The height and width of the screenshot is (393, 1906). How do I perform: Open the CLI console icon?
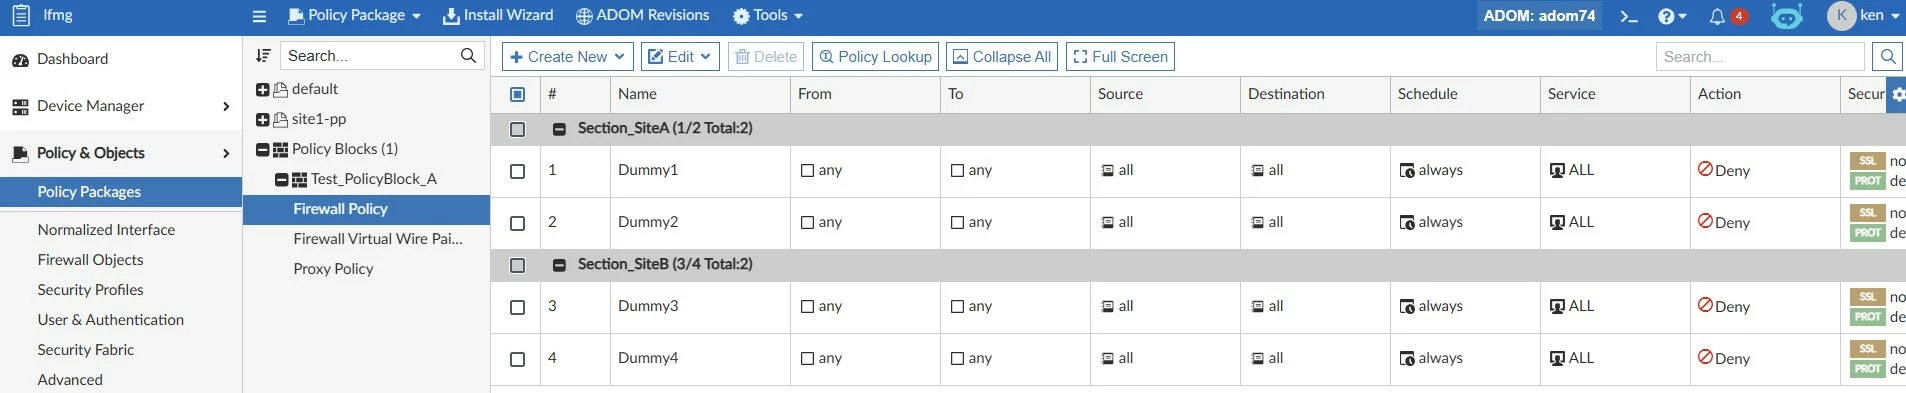tap(1629, 16)
